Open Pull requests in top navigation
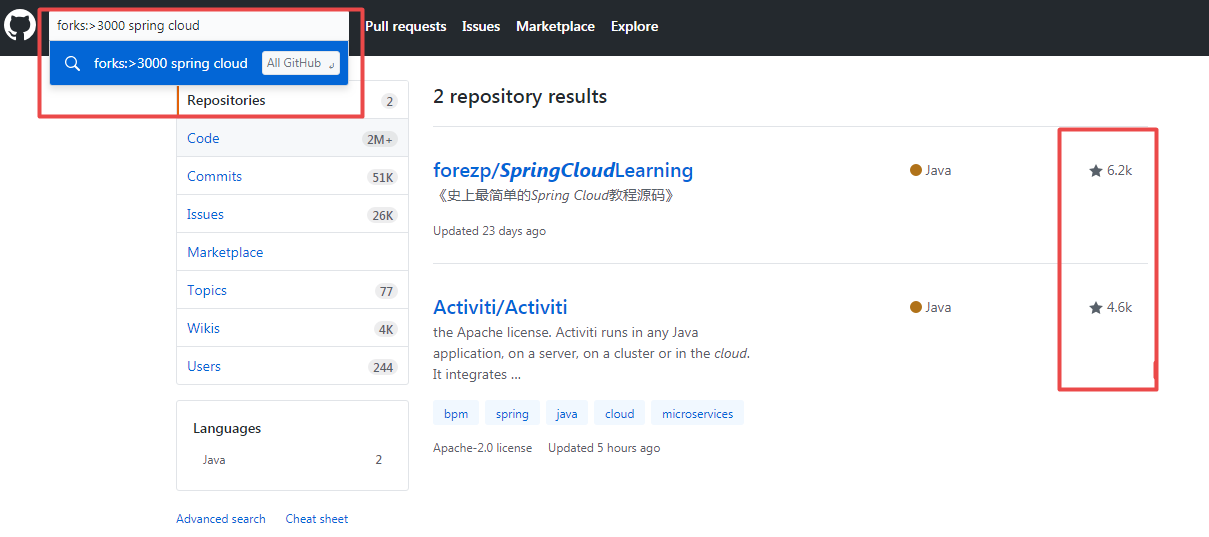 (x=406, y=26)
